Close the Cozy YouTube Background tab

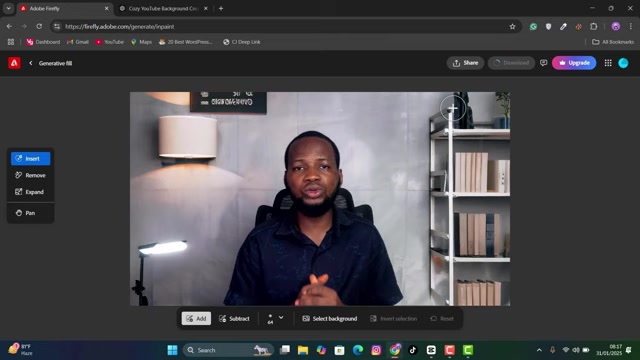pos(206,8)
